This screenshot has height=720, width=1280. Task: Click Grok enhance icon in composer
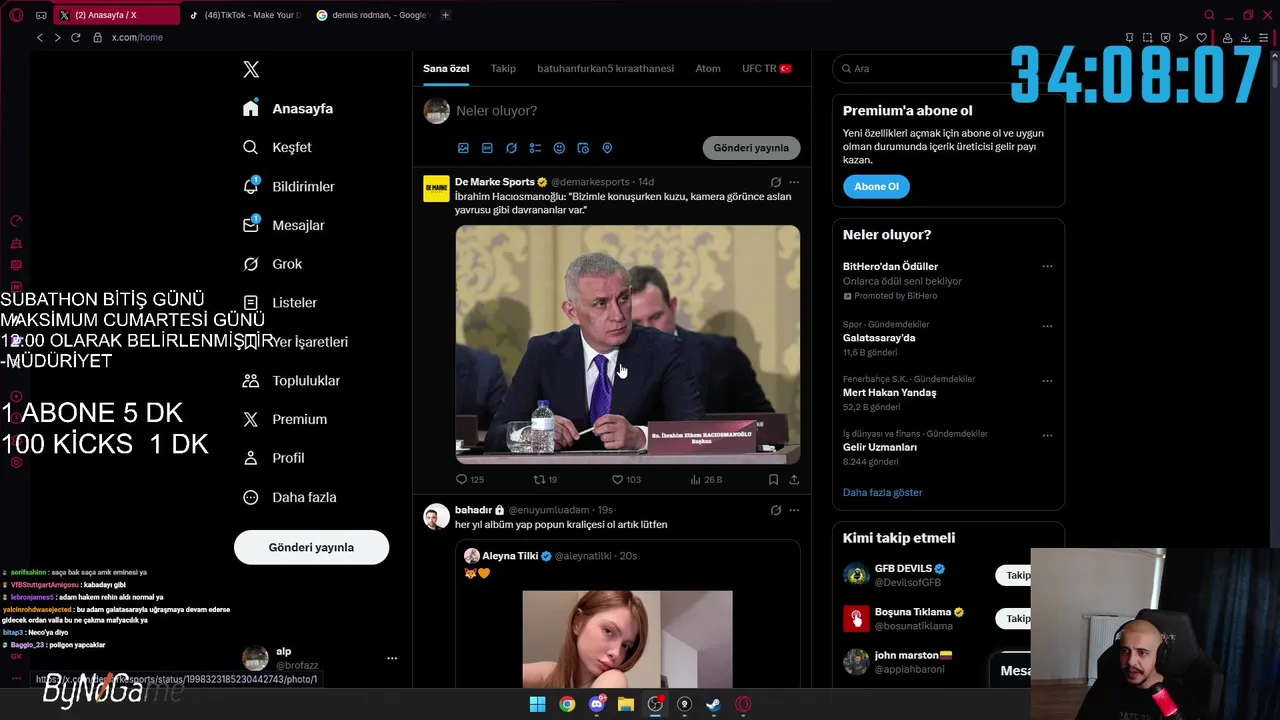(511, 148)
